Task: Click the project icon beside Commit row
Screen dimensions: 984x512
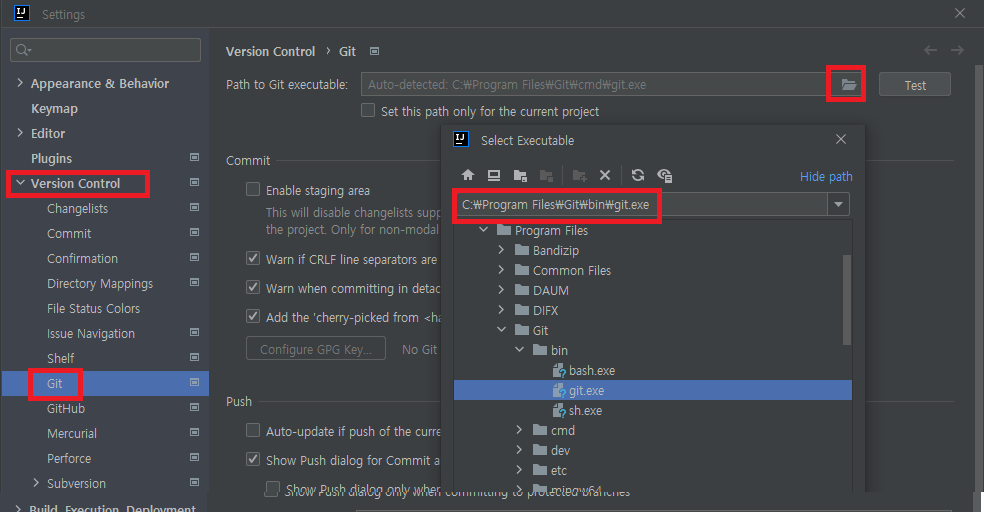Action: [195, 232]
